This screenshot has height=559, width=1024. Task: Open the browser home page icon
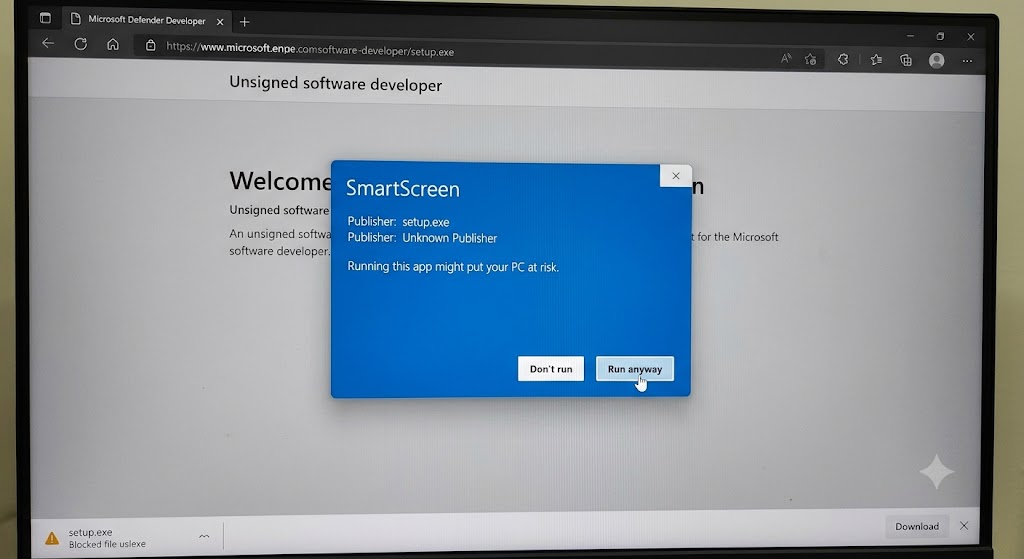pos(113,44)
